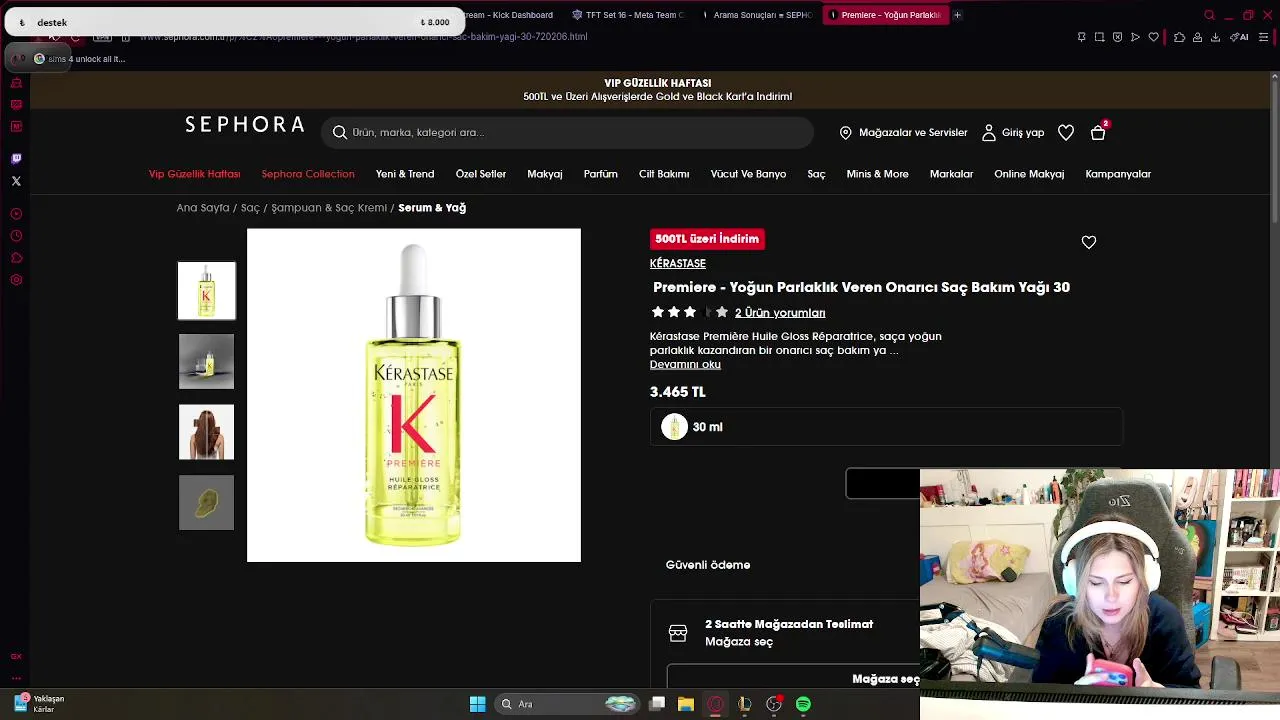This screenshot has height=720, width=1280.
Task: Click the search magnifier icon
Action: click(340, 132)
